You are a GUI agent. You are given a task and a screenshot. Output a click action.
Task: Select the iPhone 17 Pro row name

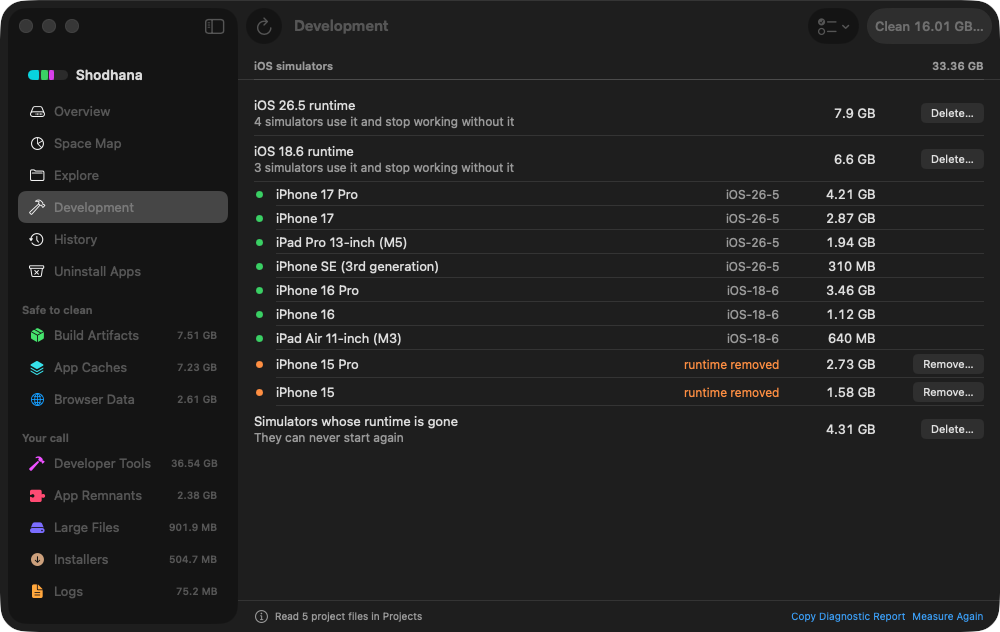pos(316,195)
